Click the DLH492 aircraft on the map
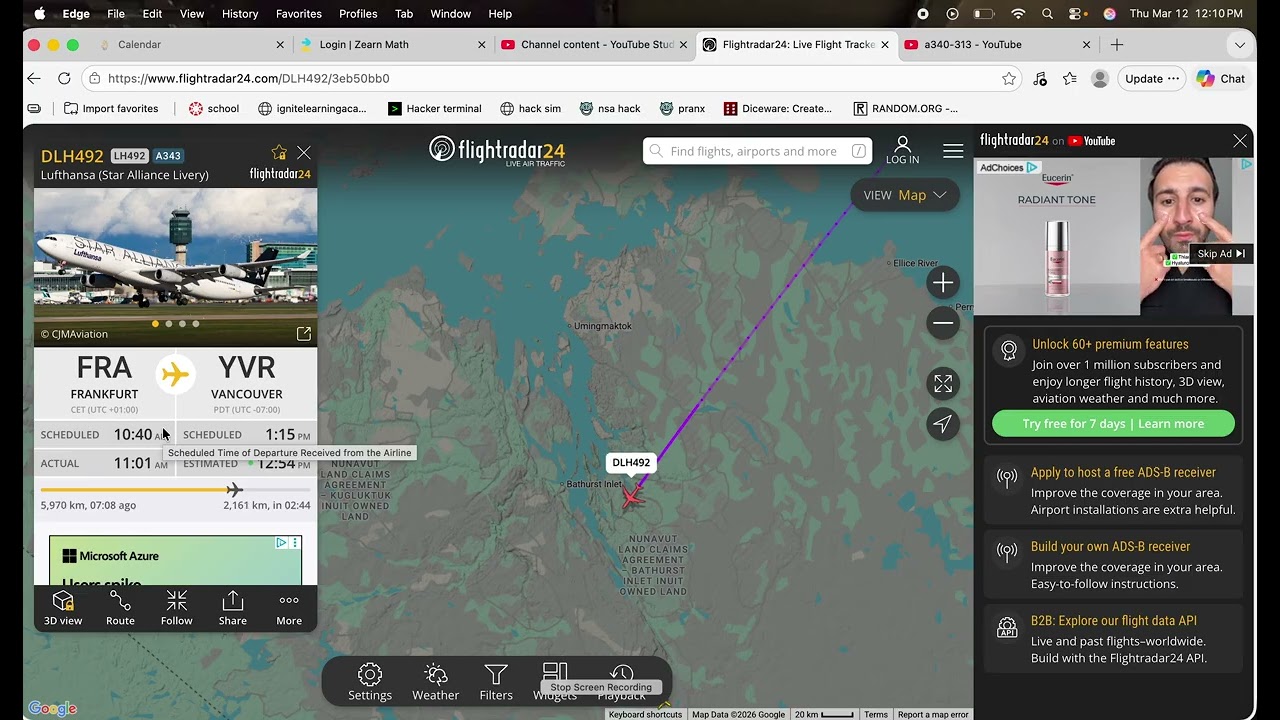This screenshot has width=1280, height=720. click(x=632, y=496)
